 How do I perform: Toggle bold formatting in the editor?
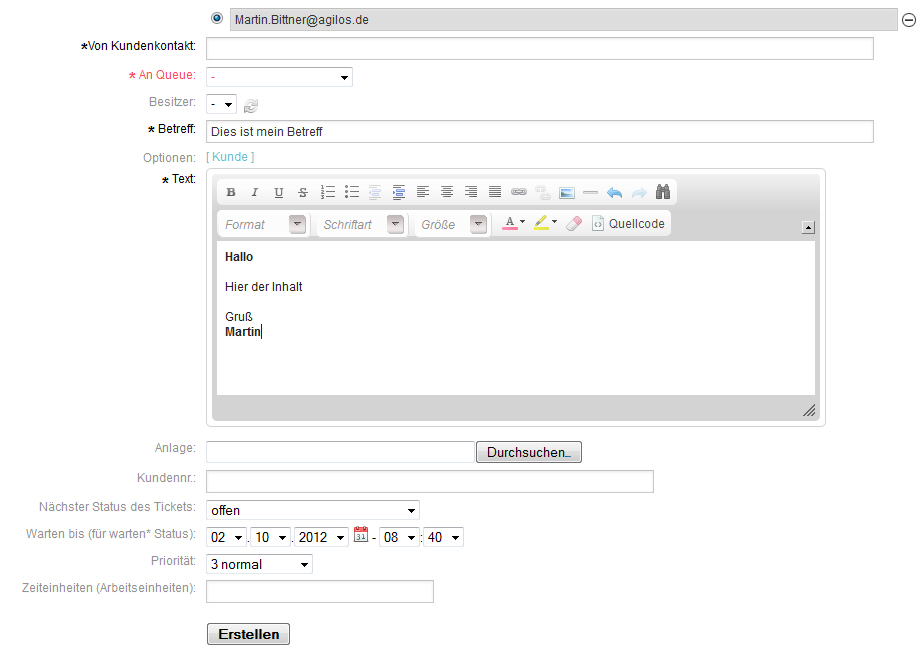coord(231,192)
